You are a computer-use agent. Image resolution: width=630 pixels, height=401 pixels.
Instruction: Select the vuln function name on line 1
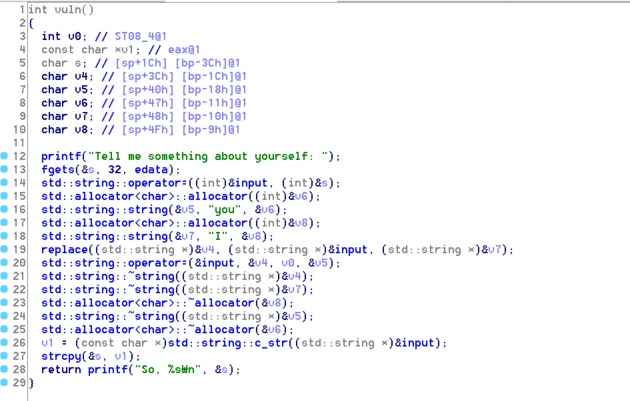[68, 9]
